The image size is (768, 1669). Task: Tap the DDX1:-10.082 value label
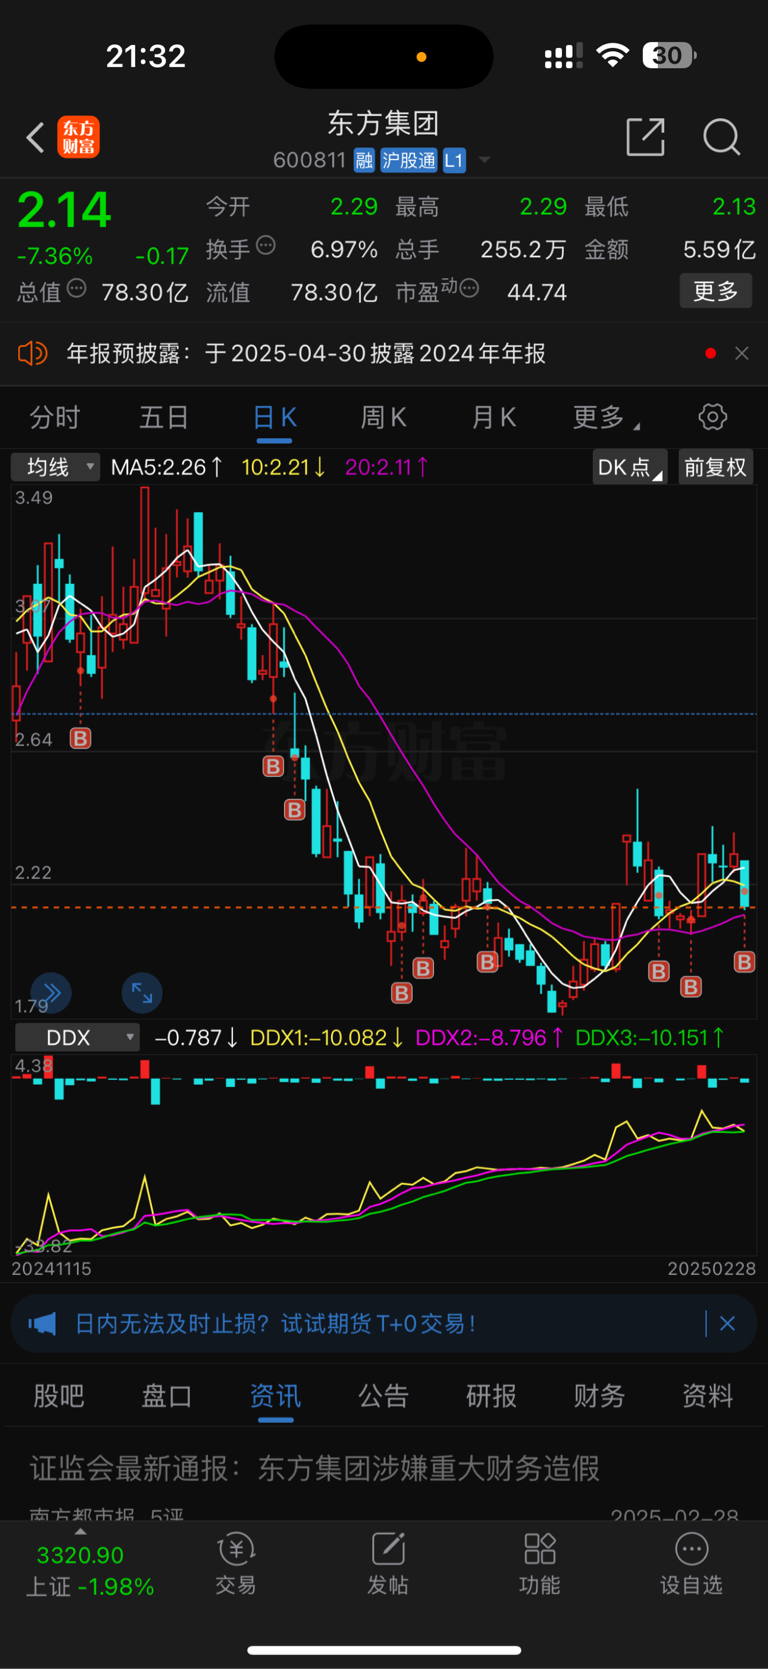point(327,1038)
